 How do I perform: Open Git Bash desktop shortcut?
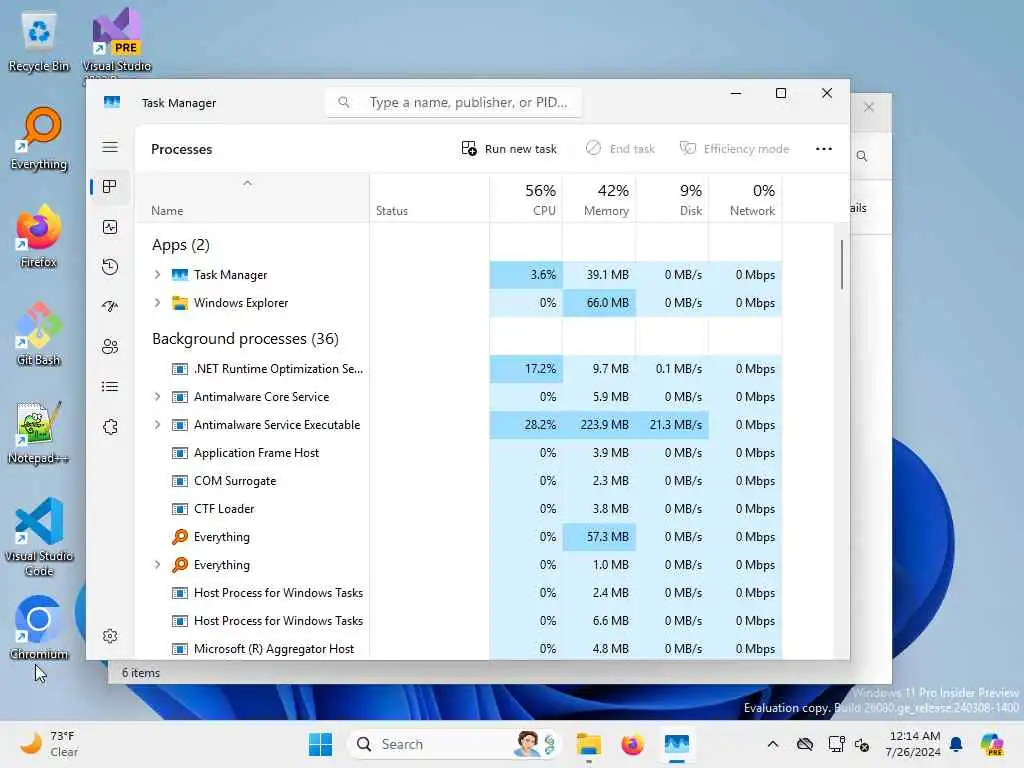coord(39,334)
